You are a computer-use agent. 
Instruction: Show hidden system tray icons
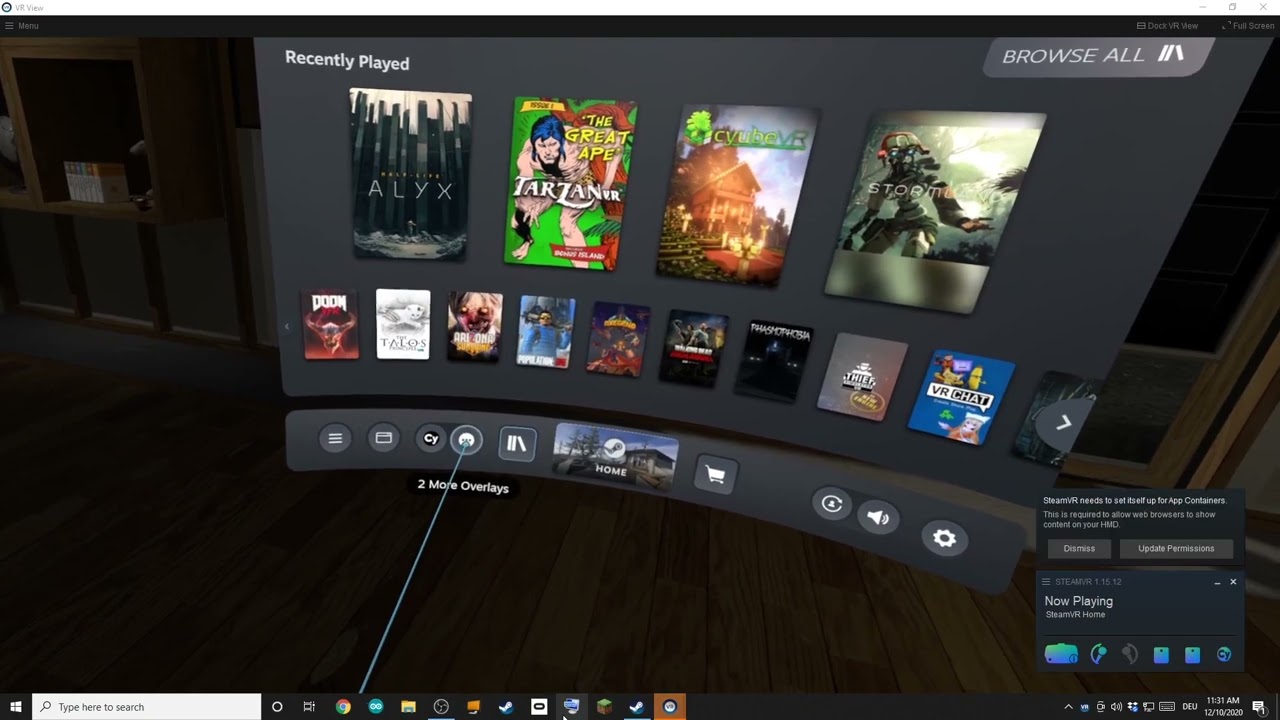click(x=1068, y=707)
